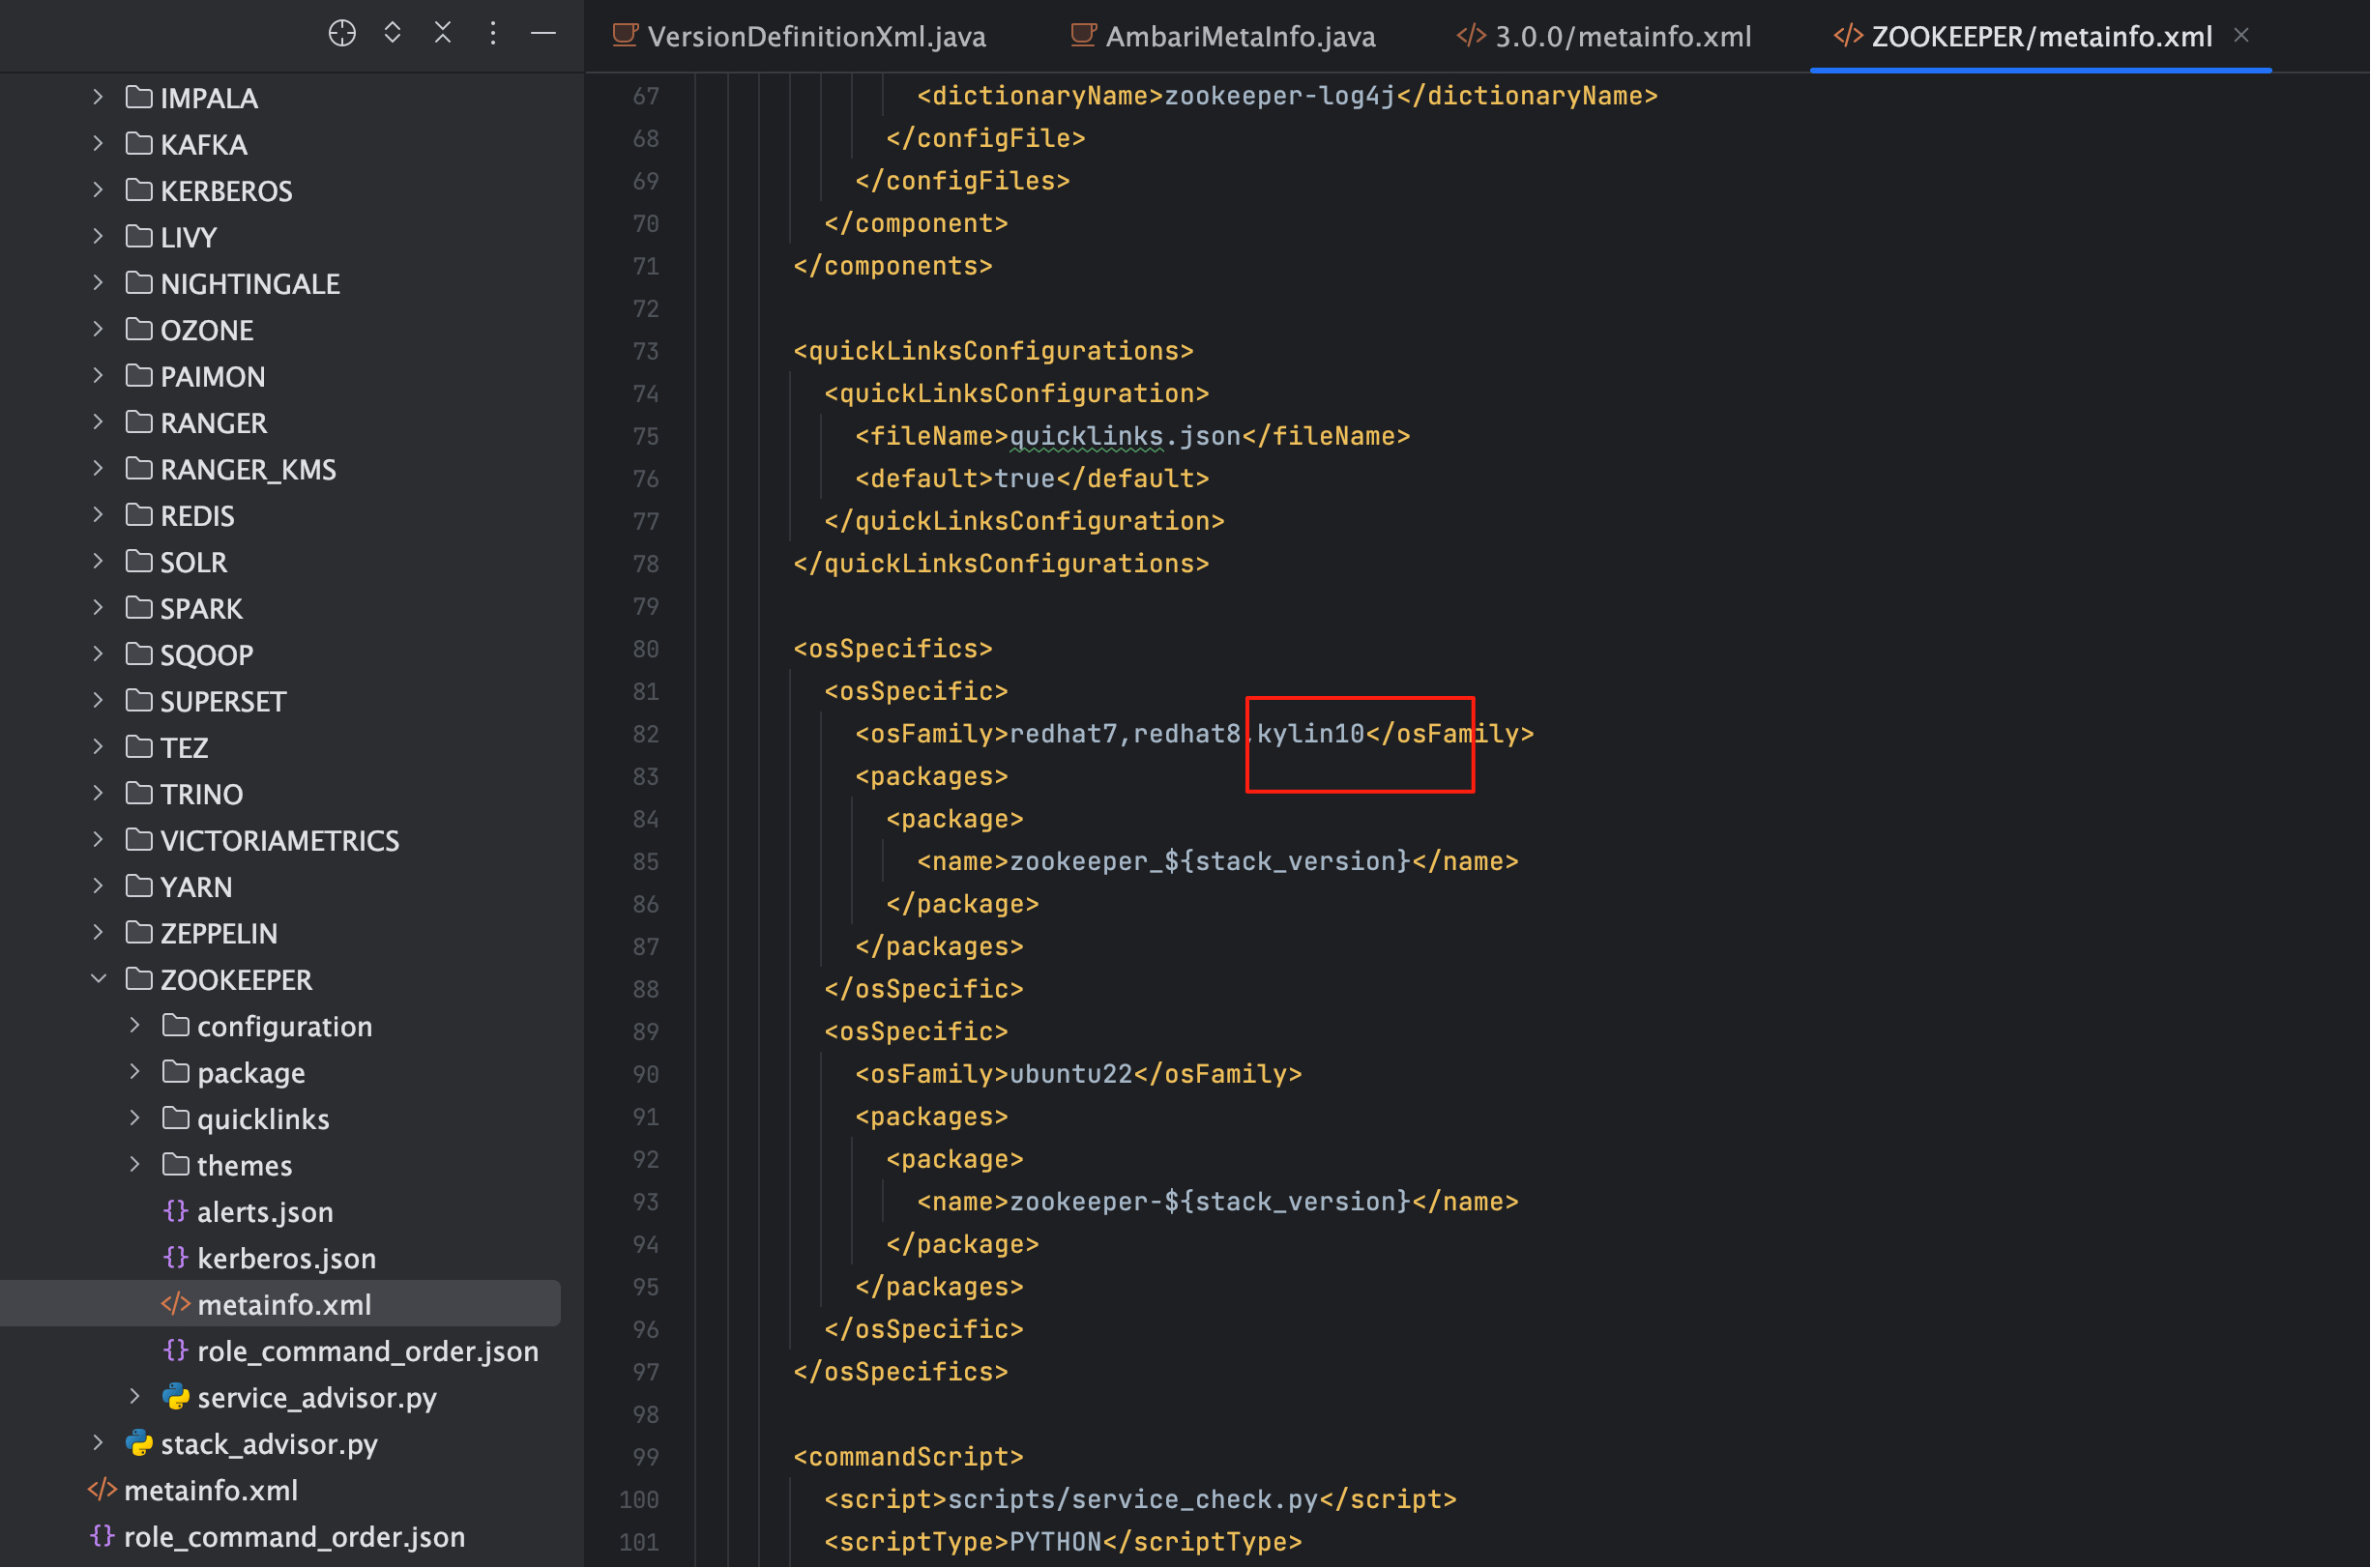Click the JSON icon next to alerts.json
This screenshot has height=1568, width=2371.
coord(175,1211)
